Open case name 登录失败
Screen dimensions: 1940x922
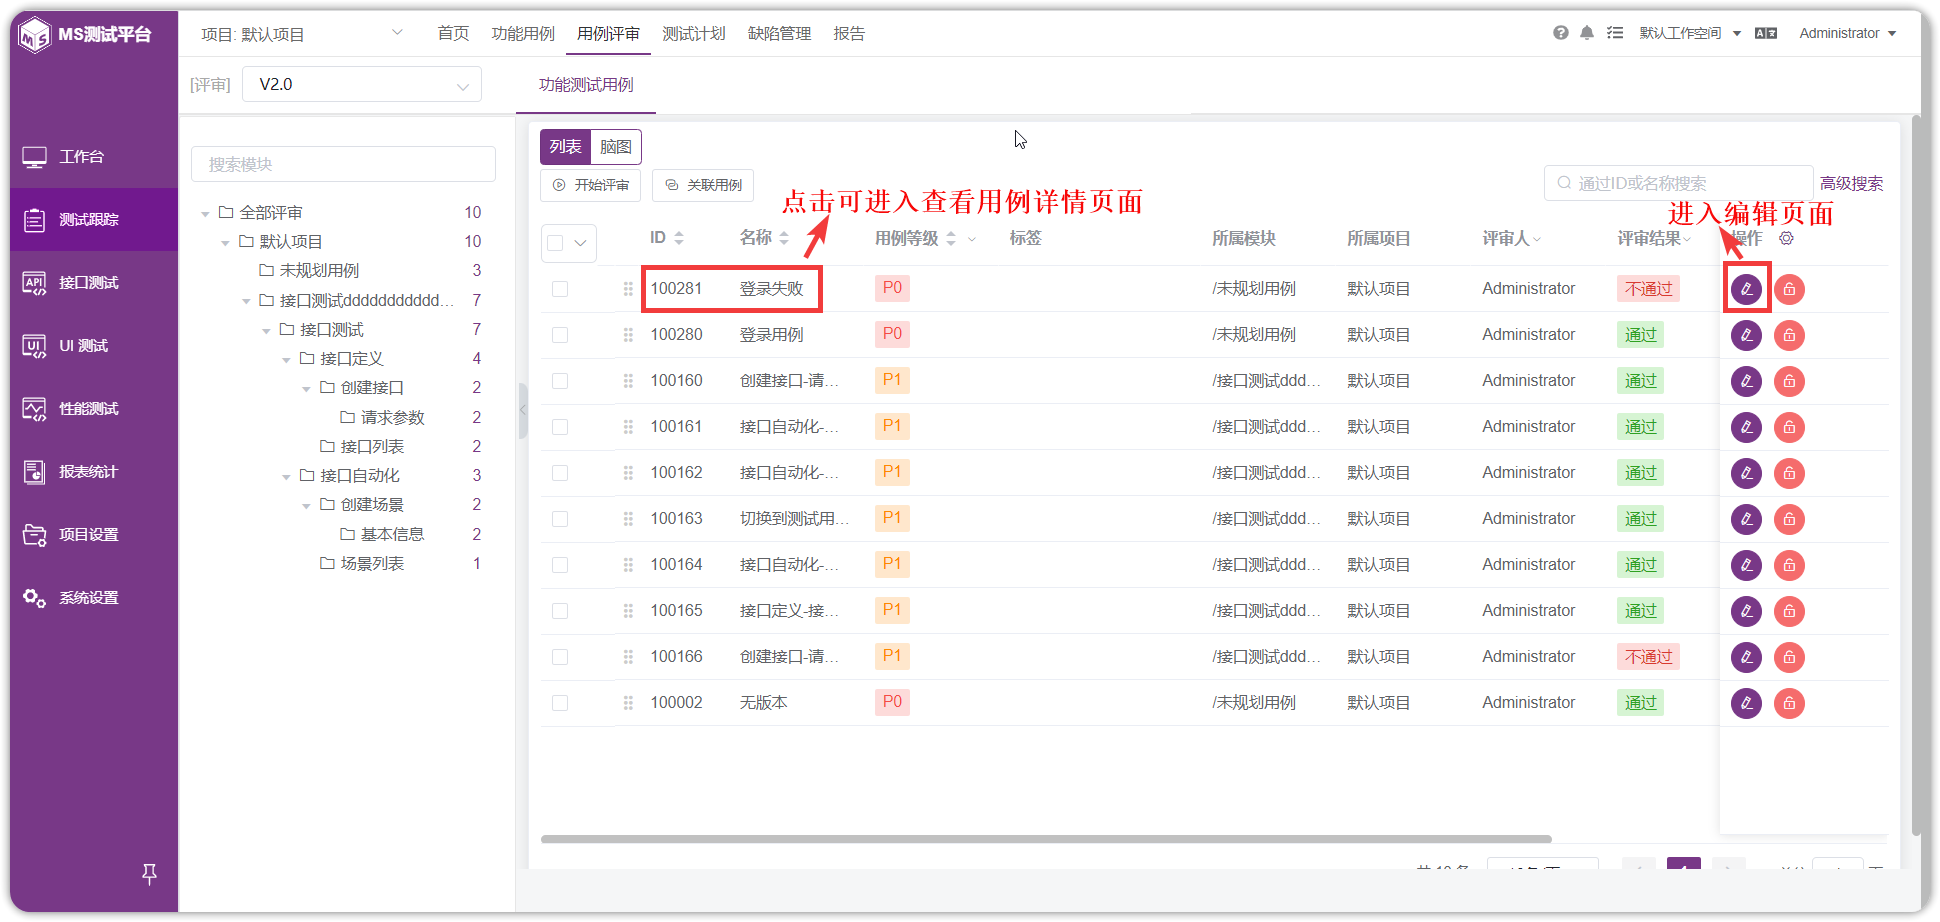771,289
